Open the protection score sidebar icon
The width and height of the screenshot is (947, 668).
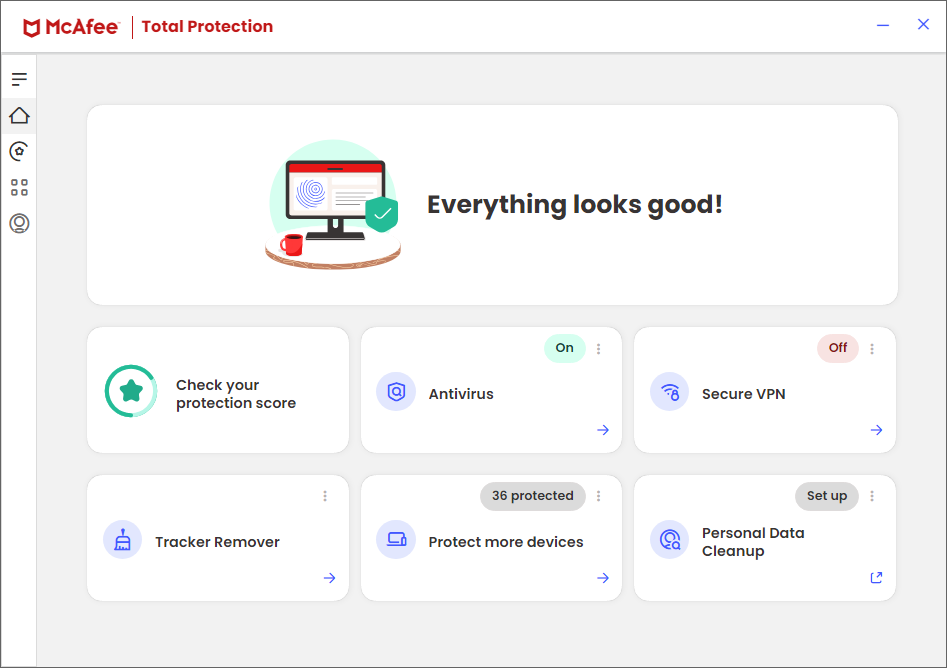click(19, 152)
